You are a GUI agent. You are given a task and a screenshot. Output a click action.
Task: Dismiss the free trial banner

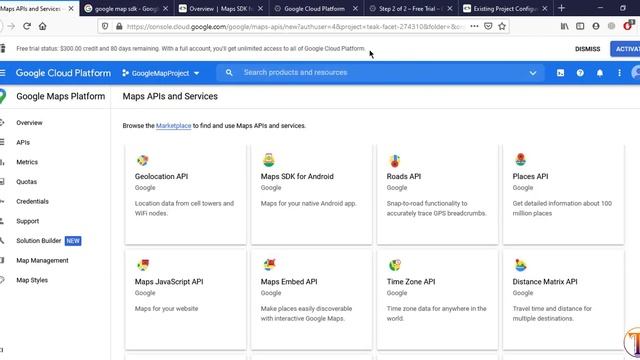click(x=587, y=49)
